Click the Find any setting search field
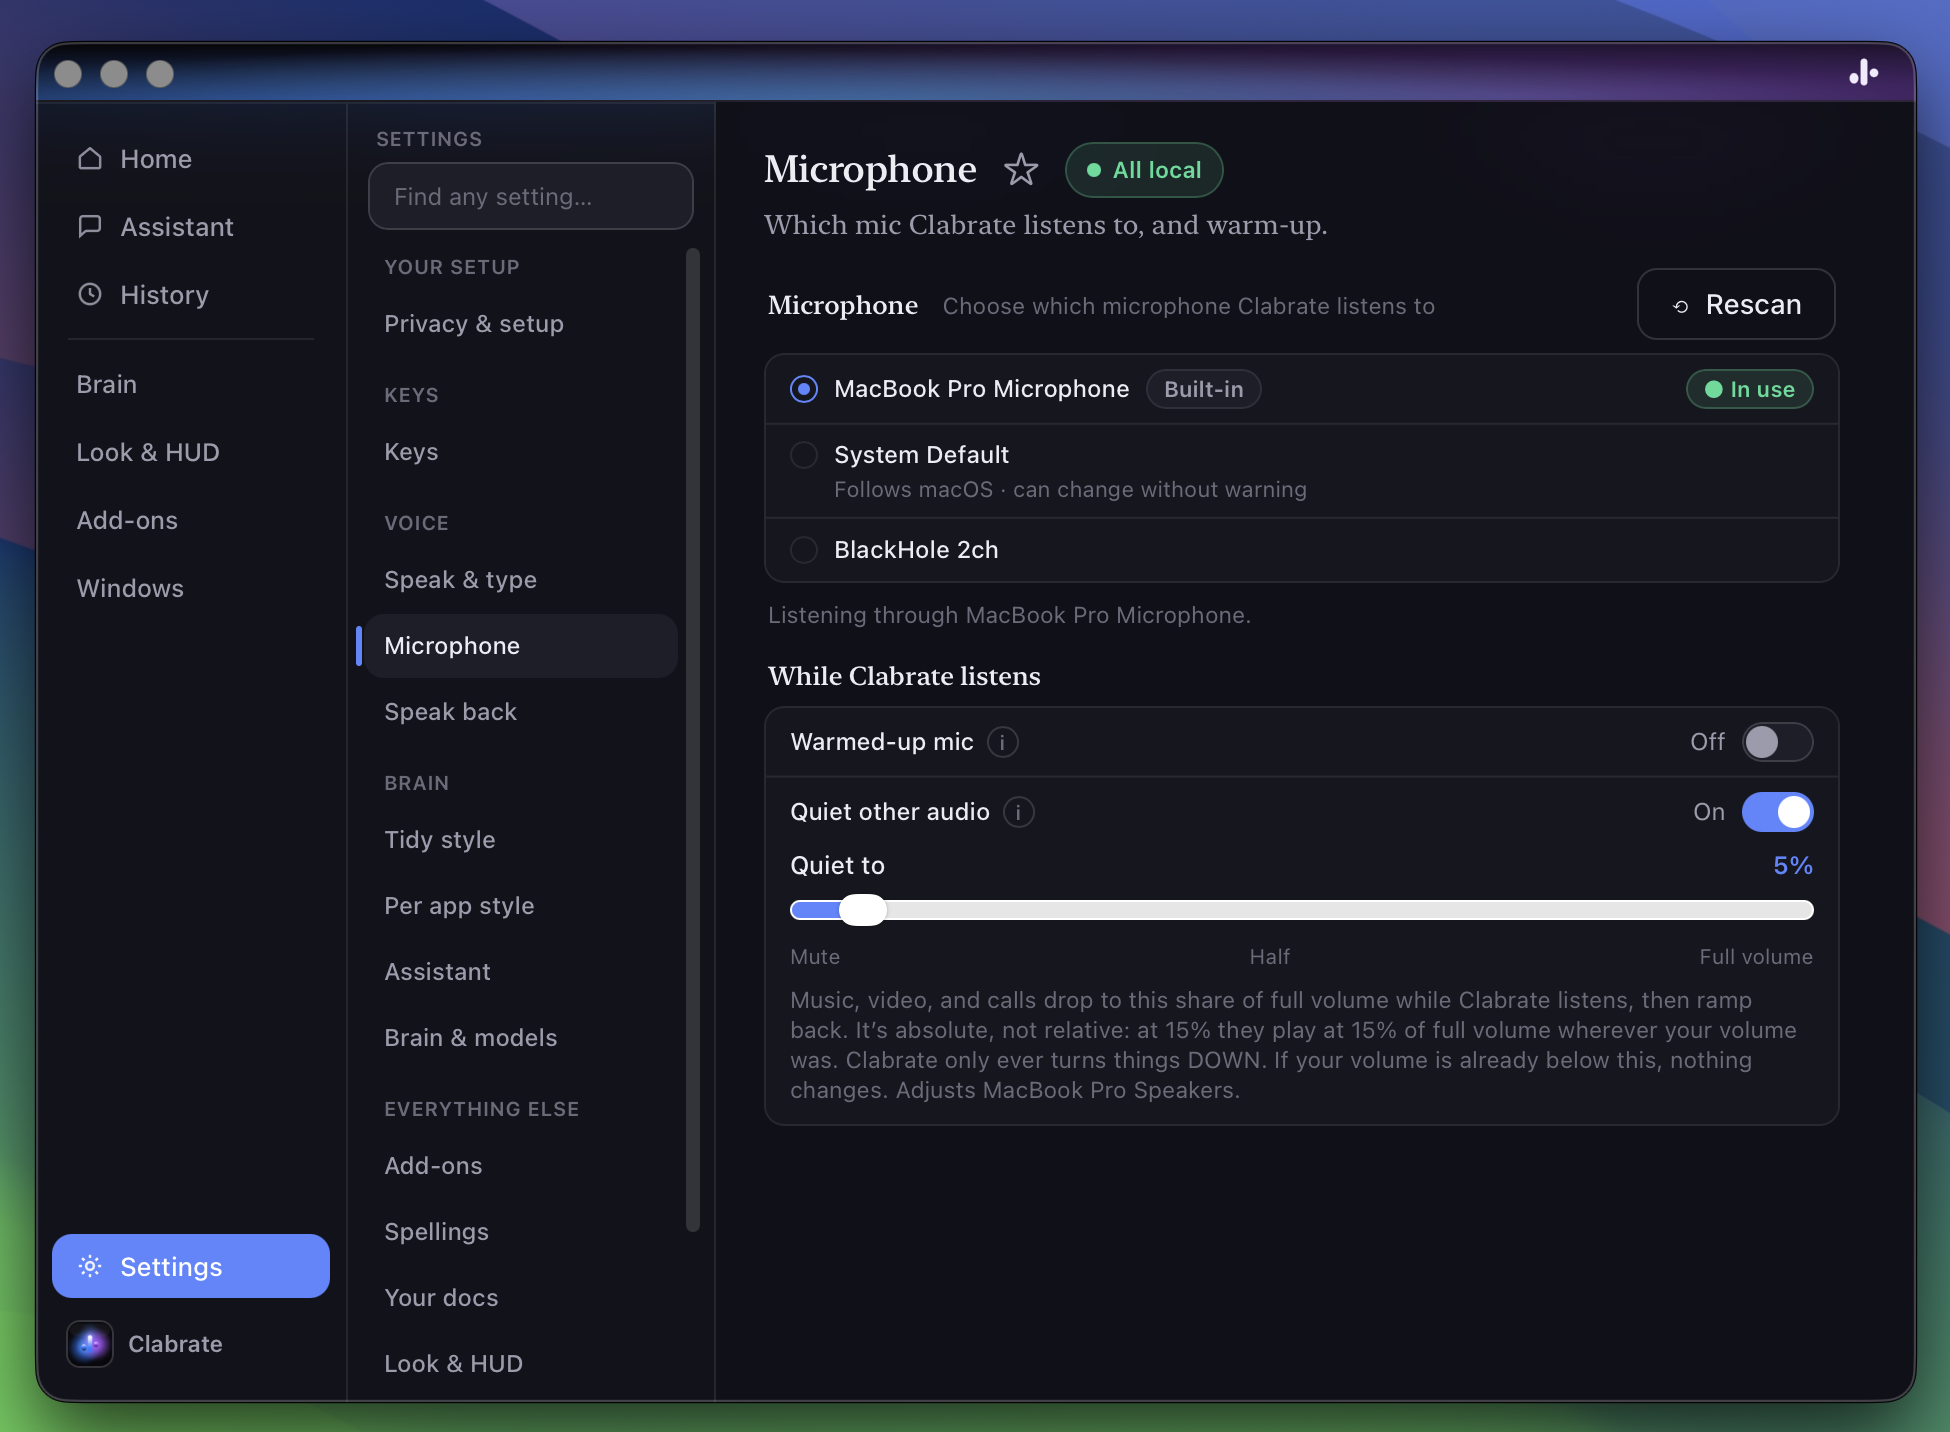Screen dimensions: 1950x1432 tap(531, 196)
